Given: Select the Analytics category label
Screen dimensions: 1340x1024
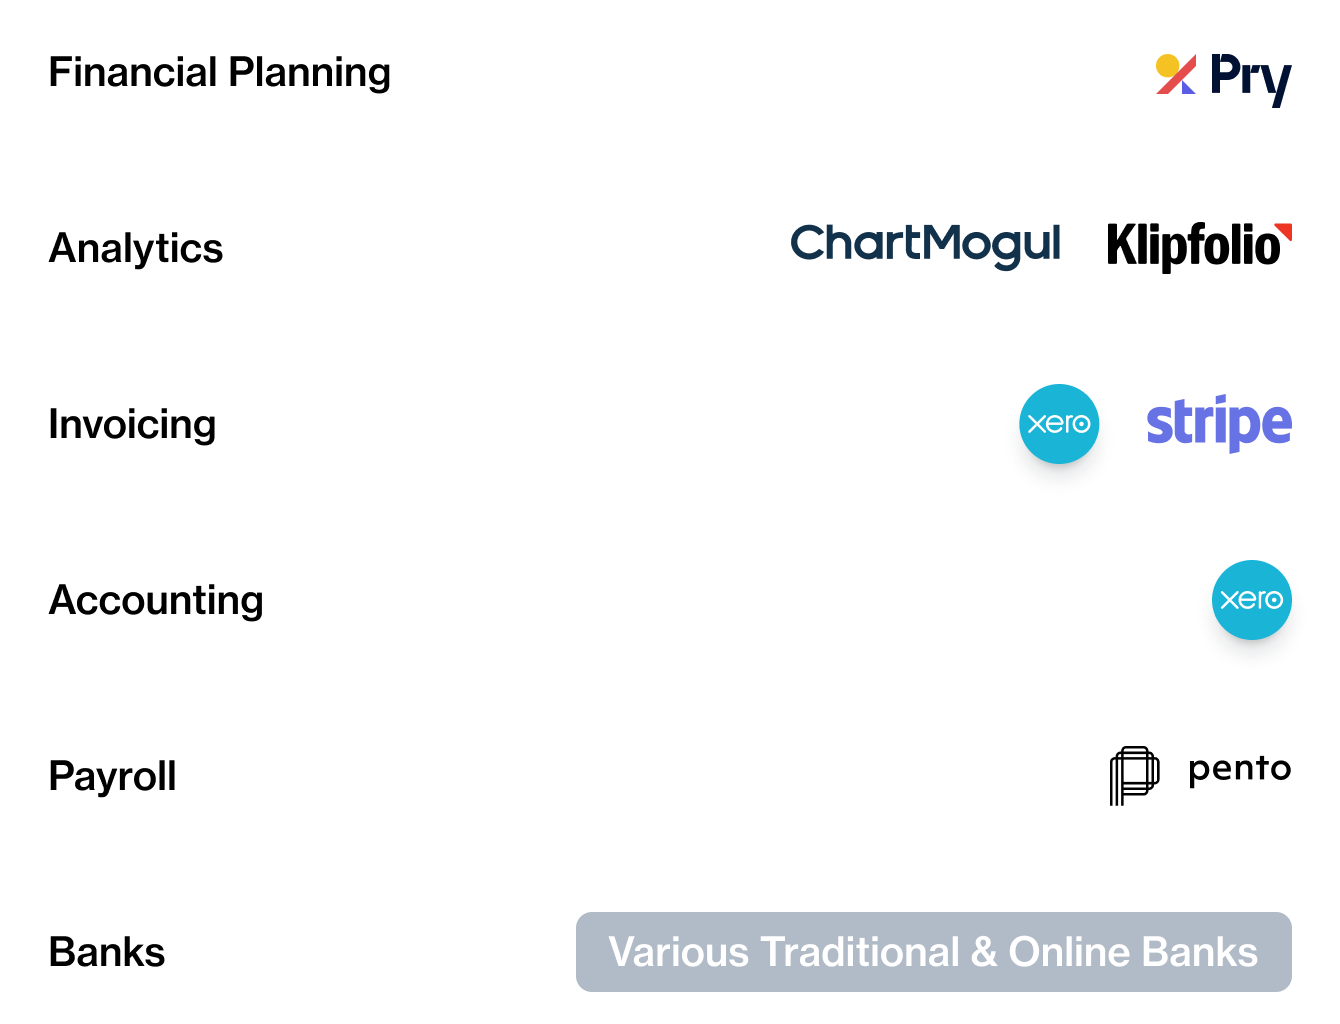Looking at the screenshot, I should coord(136,249).
